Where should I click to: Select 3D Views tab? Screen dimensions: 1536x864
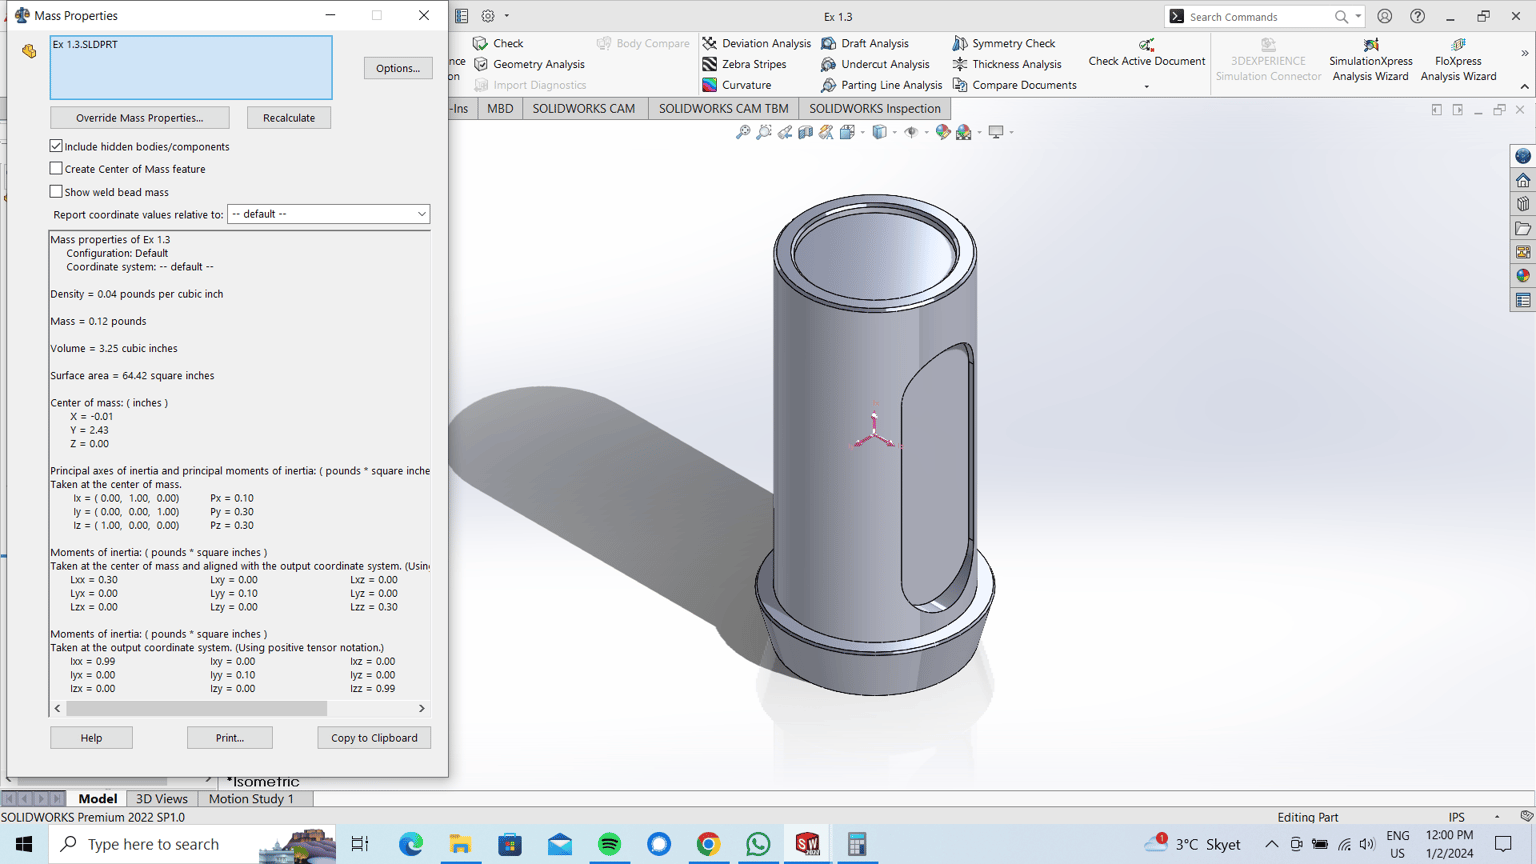coord(162,799)
